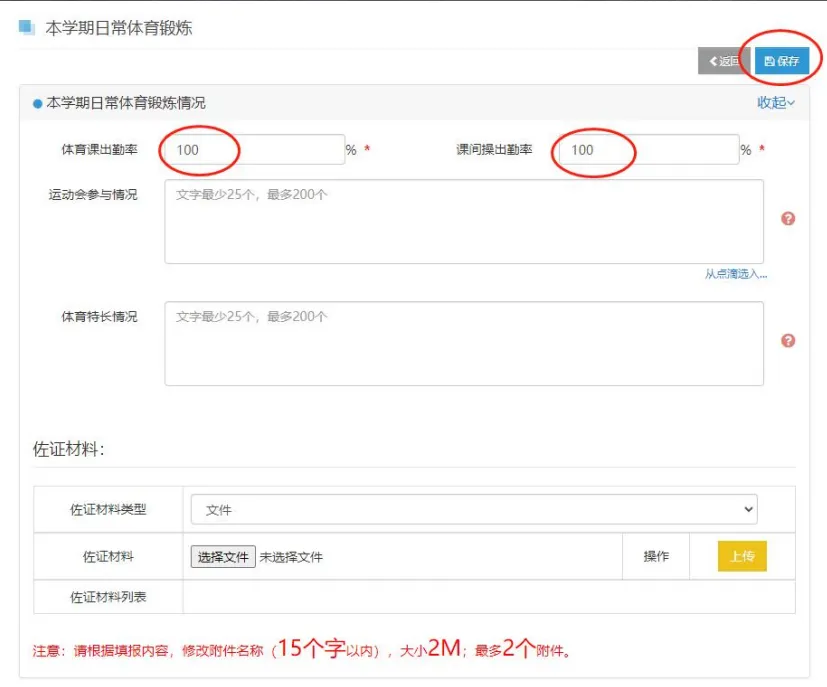Screen dimensions: 827x687
Task: Click the blue square page title icon
Action: pyautogui.click(x=27, y=27)
